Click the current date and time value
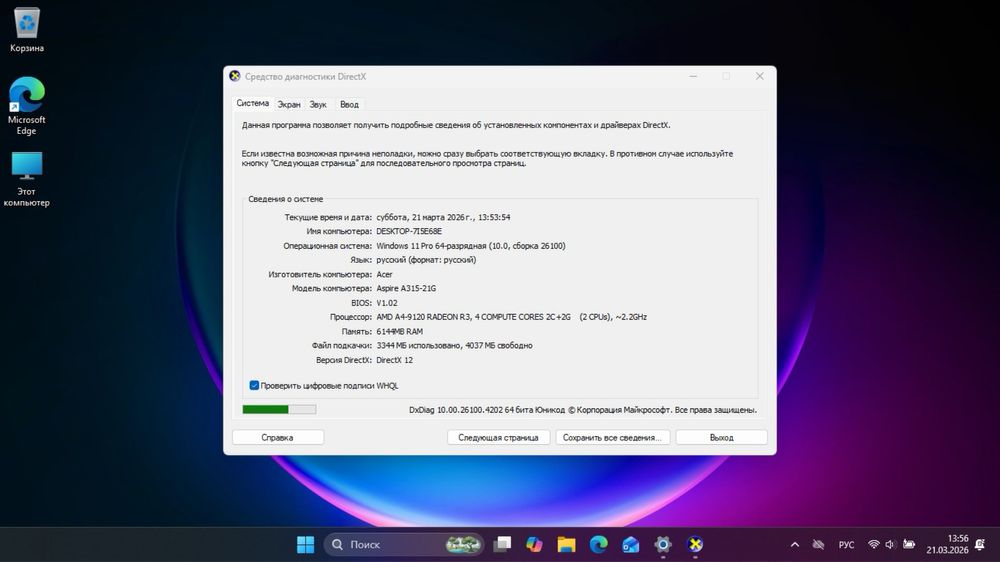 click(443, 218)
